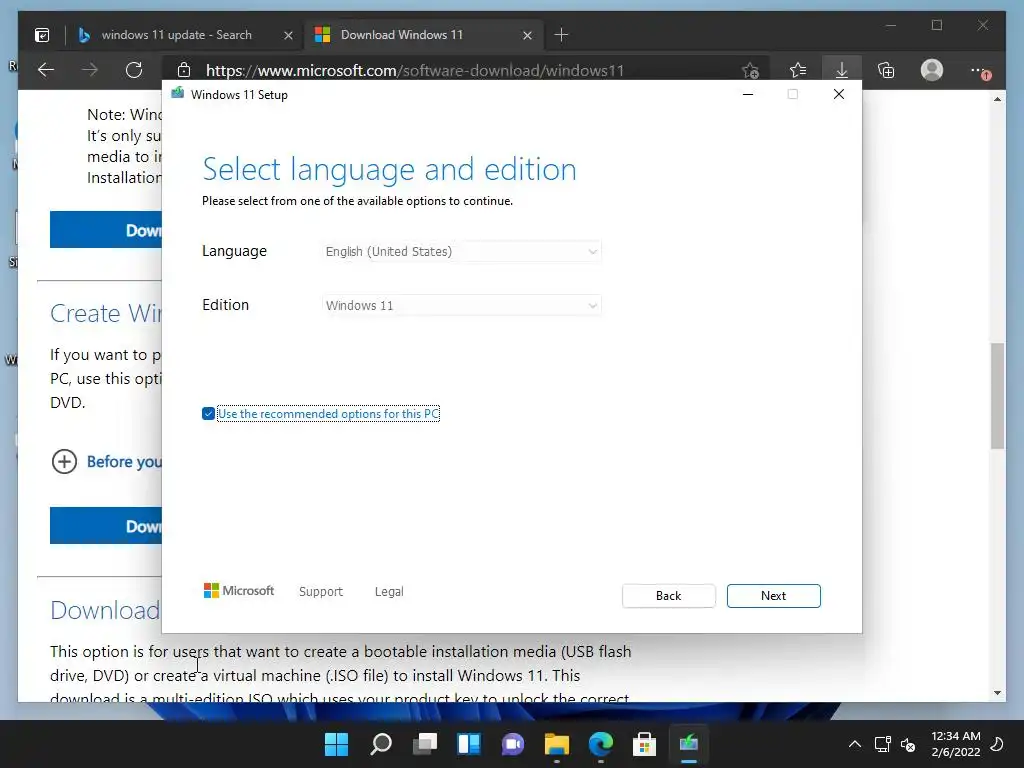Click the Back button in Setup
The height and width of the screenshot is (768, 1024).
point(668,596)
